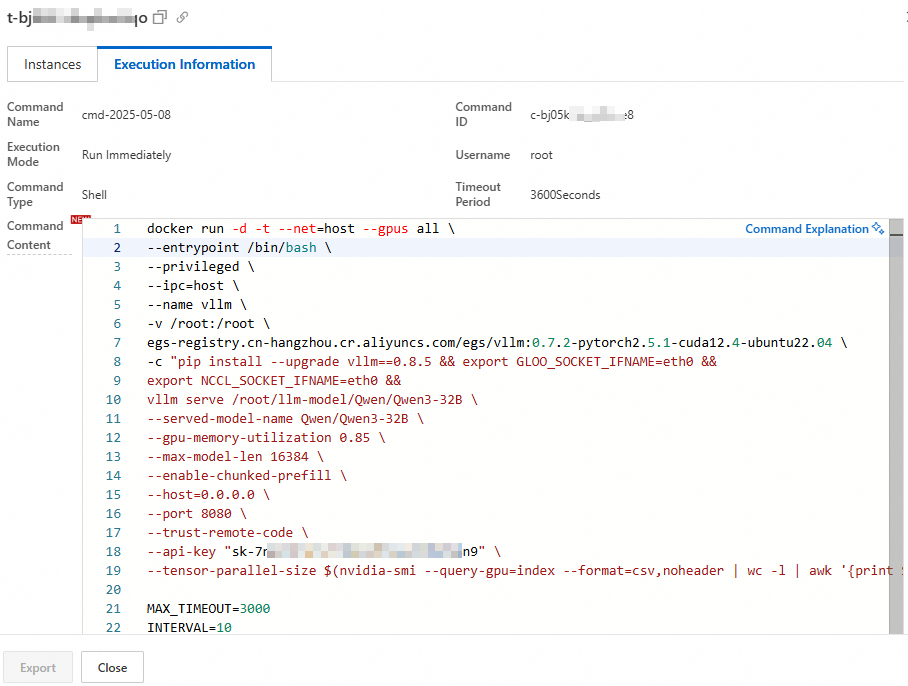Click the Command Type value Shell
This screenshot has width=908, height=686.
click(x=94, y=195)
